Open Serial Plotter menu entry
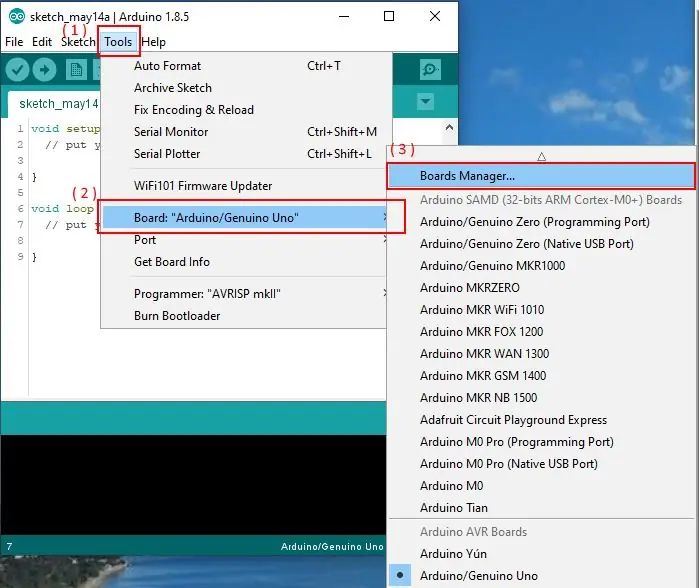Viewport: 699px width, 588px height. pos(244,154)
